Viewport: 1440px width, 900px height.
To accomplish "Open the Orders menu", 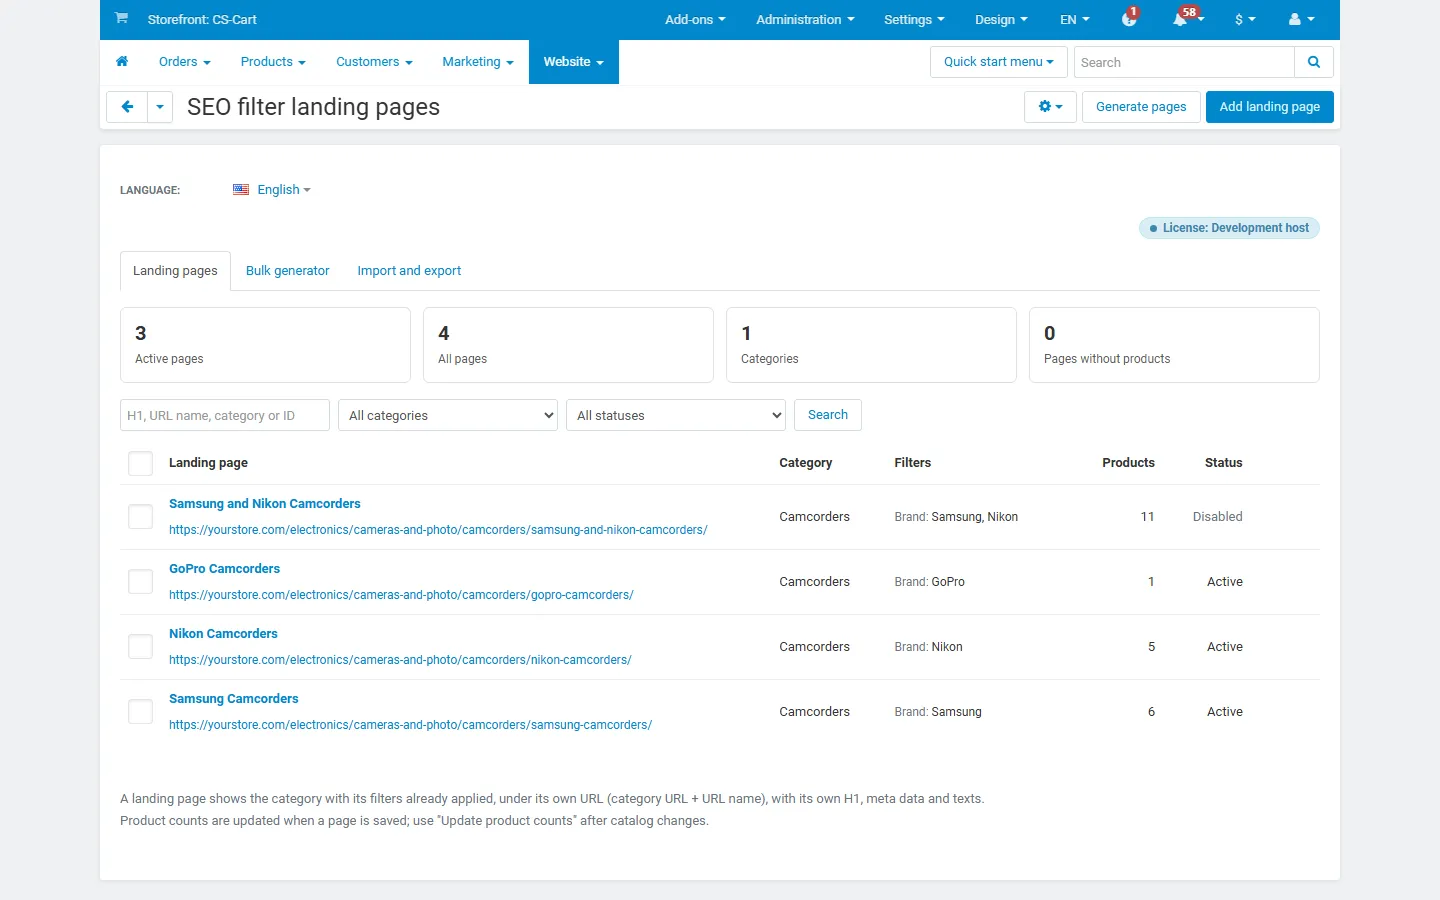I will (185, 62).
